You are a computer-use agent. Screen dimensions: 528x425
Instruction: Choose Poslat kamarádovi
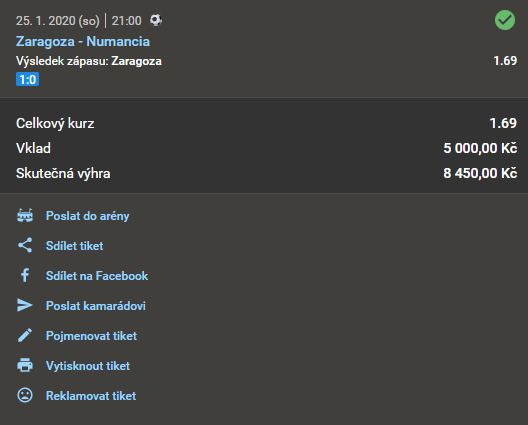[x=96, y=306]
